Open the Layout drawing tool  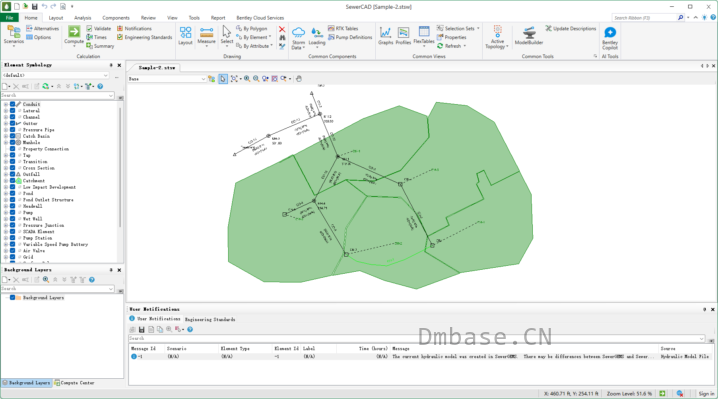tap(185, 35)
